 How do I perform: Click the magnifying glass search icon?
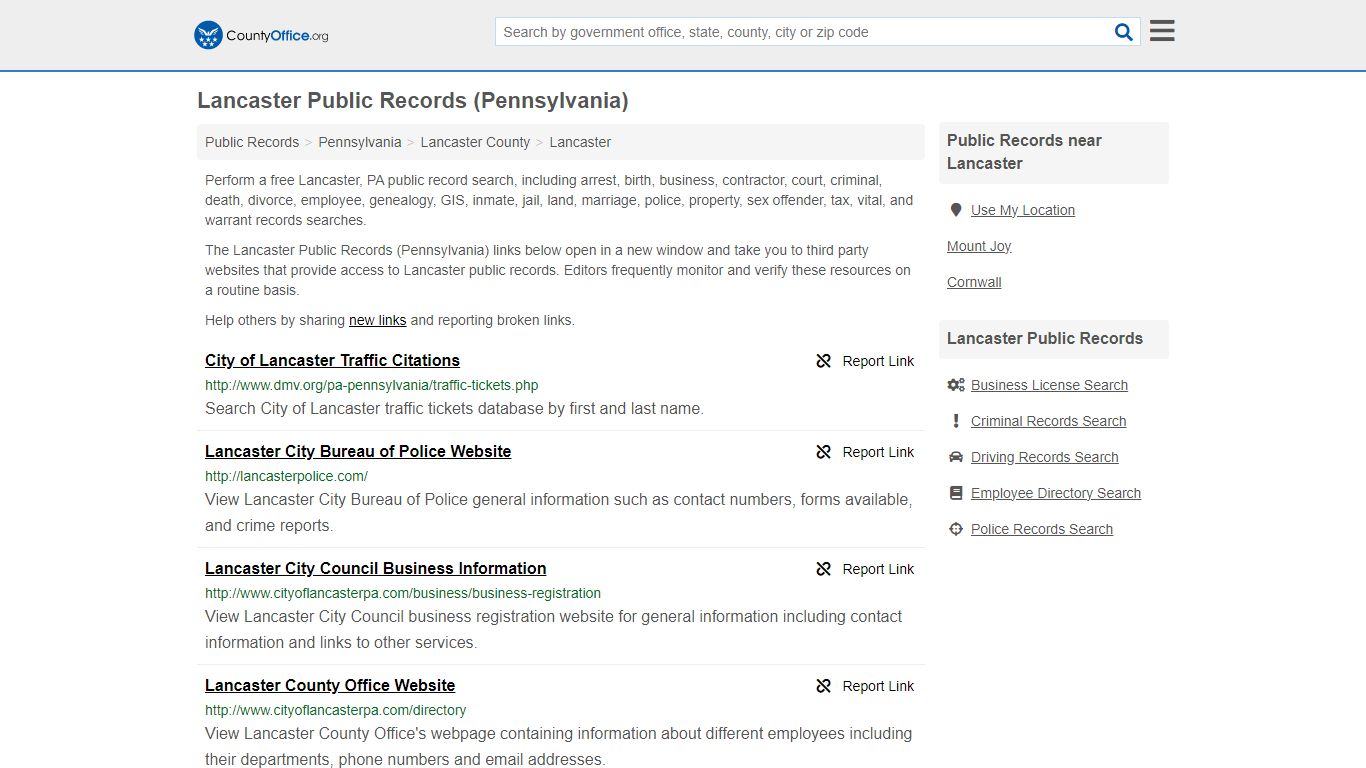click(x=1124, y=32)
